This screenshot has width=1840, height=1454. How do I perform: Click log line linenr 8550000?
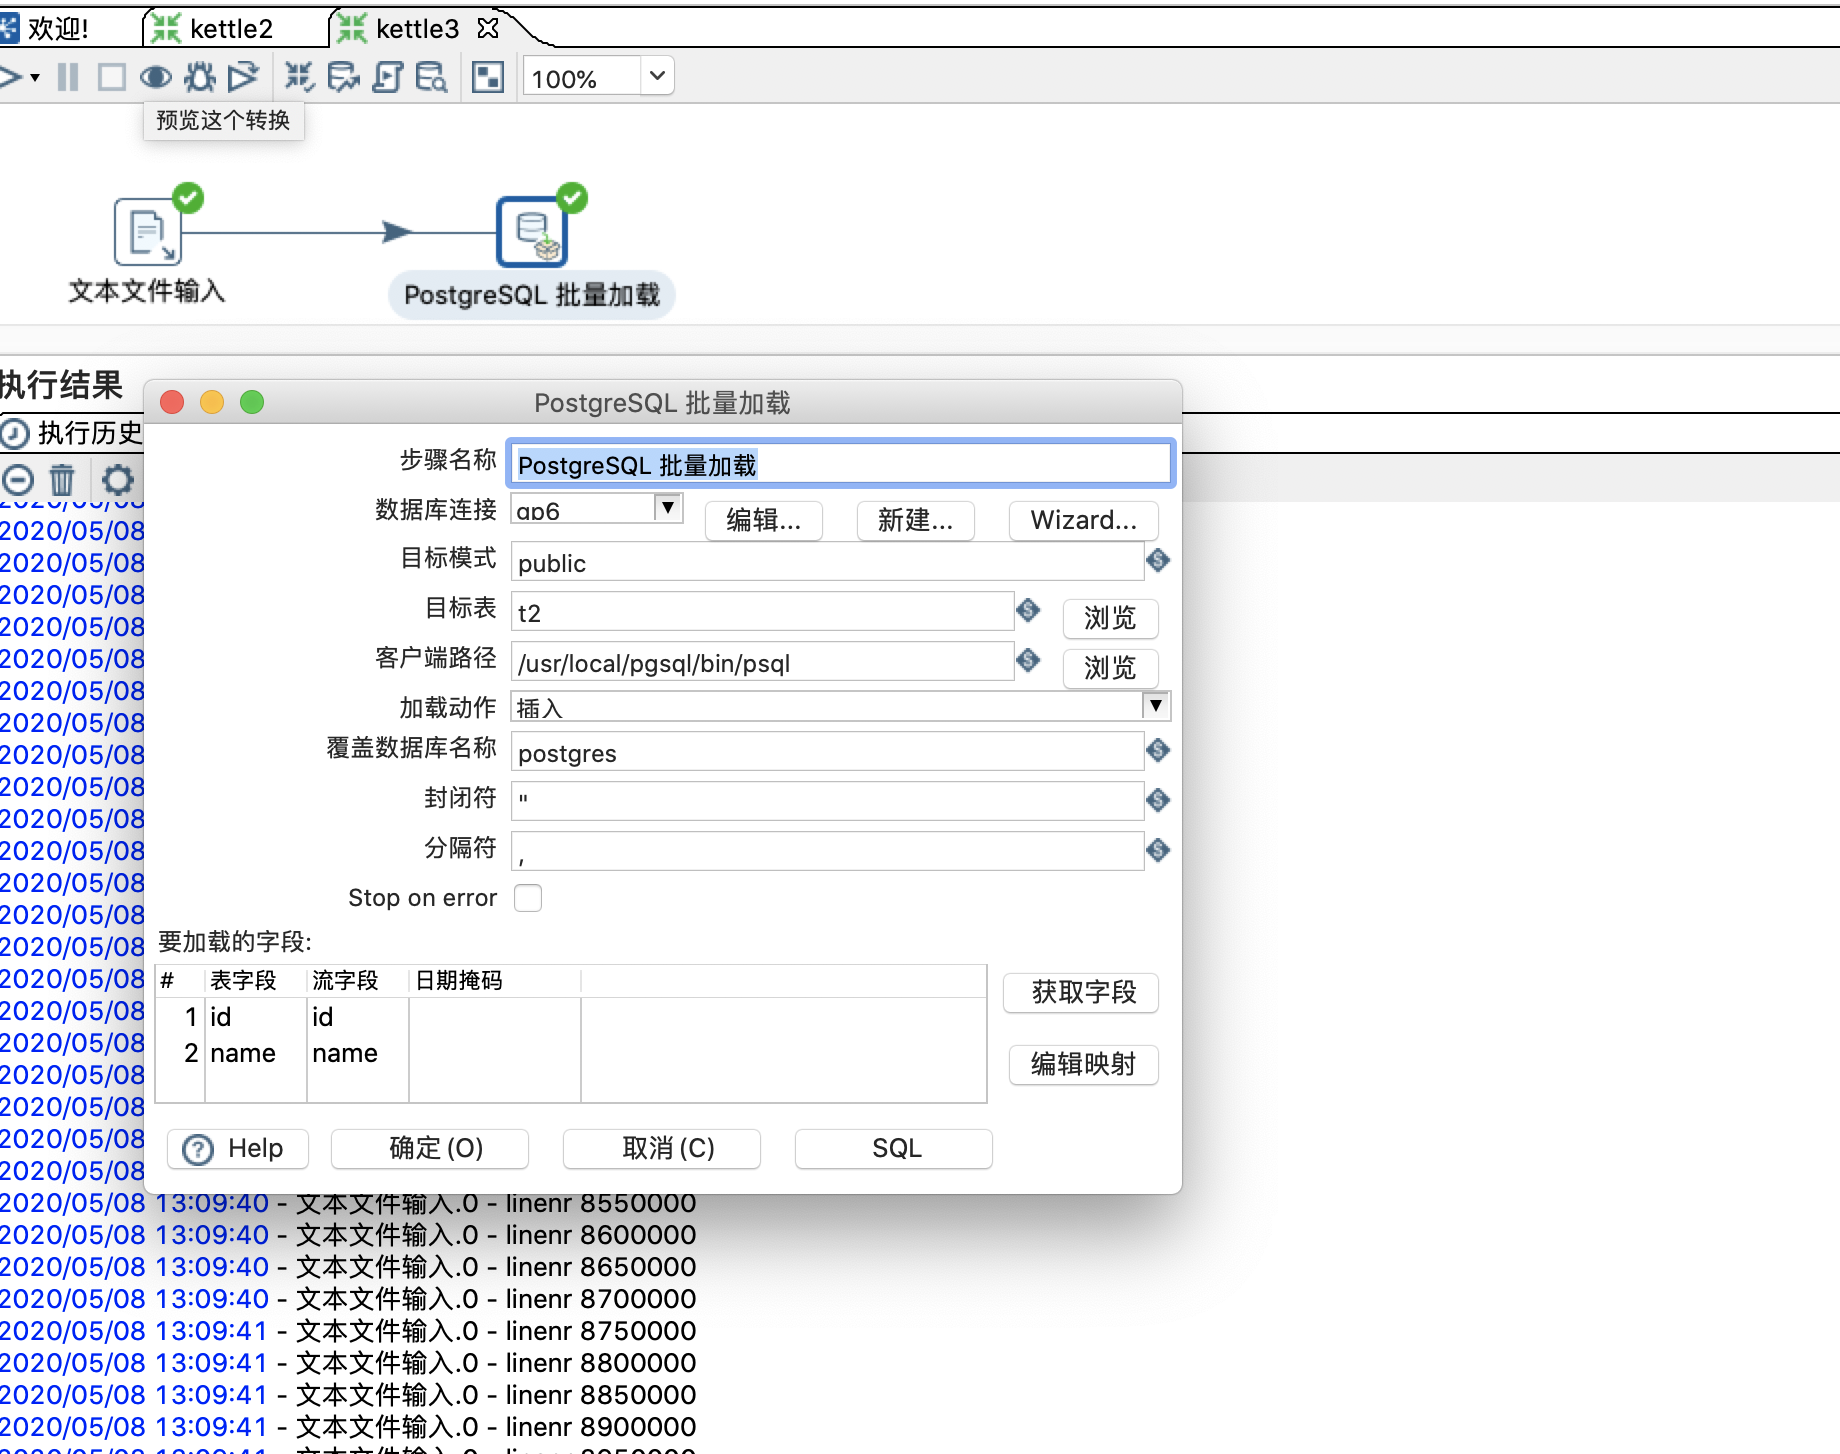pyautogui.click(x=348, y=1203)
